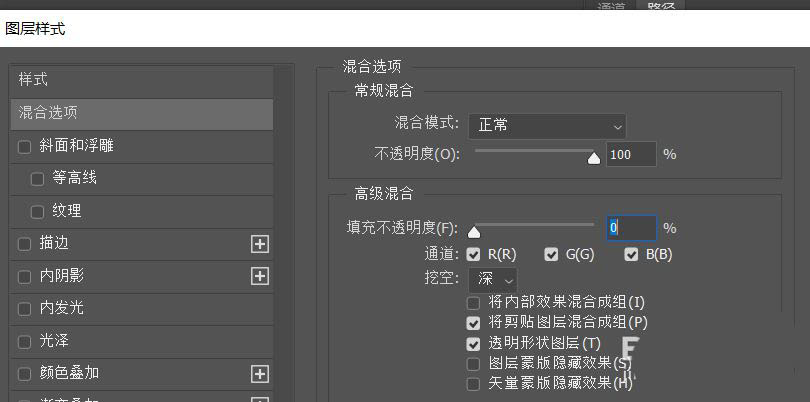
Task: Click the 填充不透明度 value field showing 0
Action: [631, 228]
